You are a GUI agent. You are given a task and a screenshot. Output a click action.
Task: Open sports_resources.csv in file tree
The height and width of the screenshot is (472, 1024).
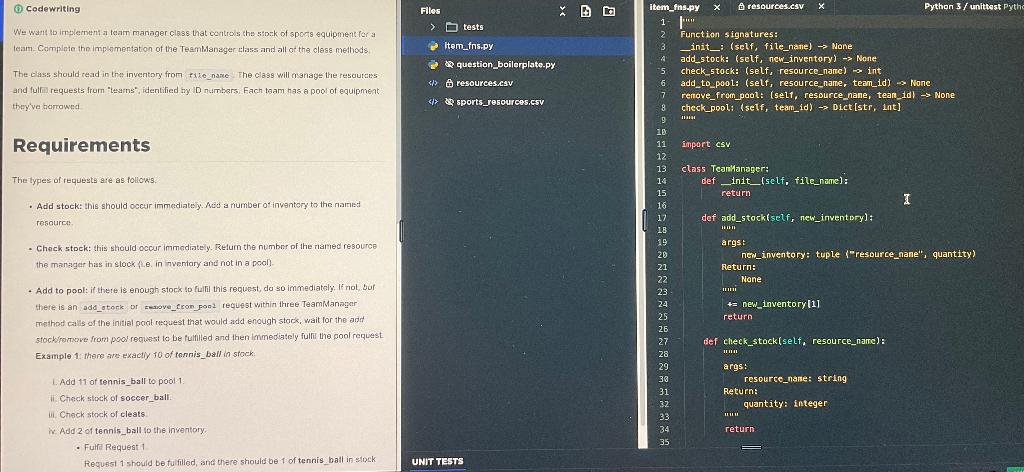coord(500,102)
